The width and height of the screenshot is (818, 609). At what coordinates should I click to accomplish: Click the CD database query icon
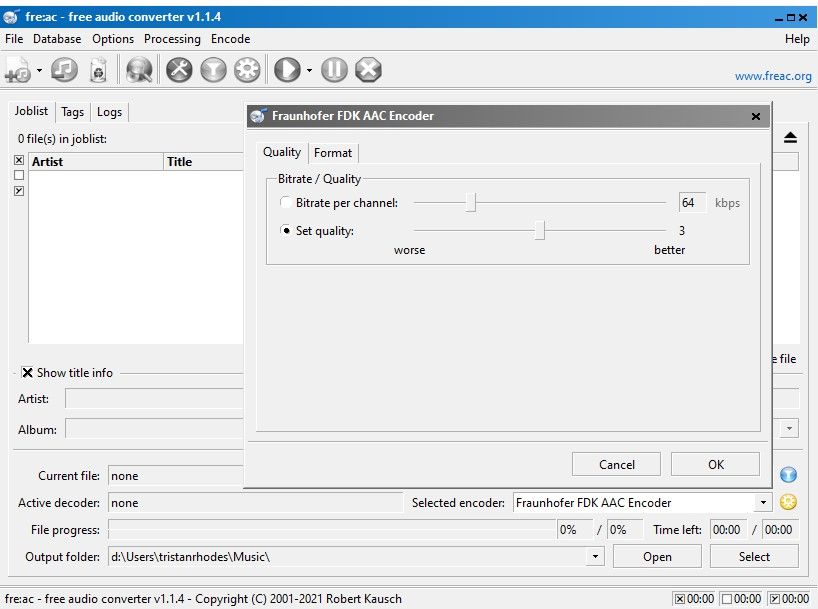coord(139,69)
